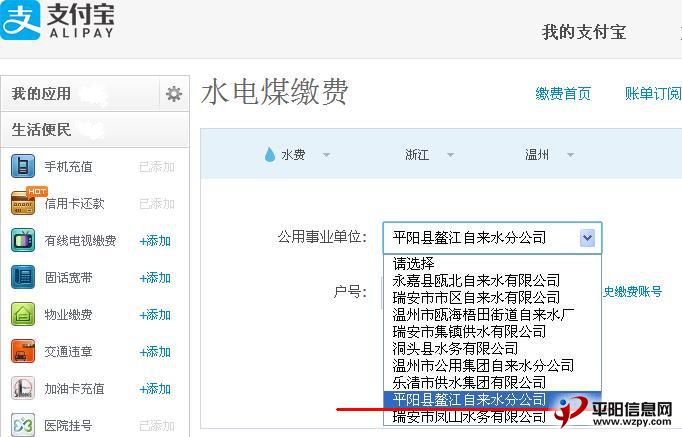The width and height of the screenshot is (682, 437).
Task: Open the credit card repayment icon
Action: (x=23, y=203)
